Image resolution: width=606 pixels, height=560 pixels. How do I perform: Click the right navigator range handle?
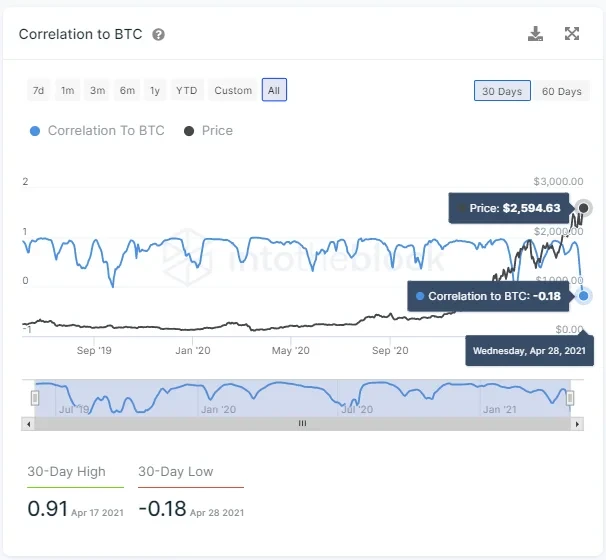[571, 398]
